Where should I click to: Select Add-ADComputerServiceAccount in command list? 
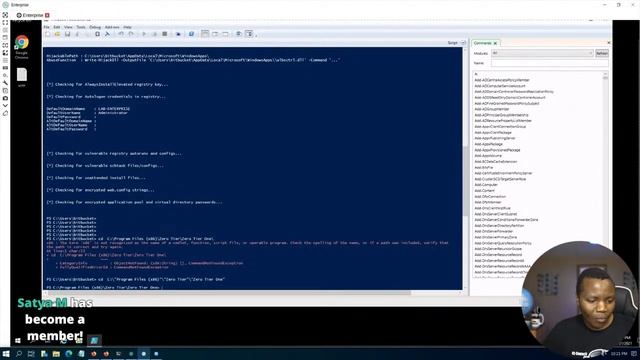(500, 86)
